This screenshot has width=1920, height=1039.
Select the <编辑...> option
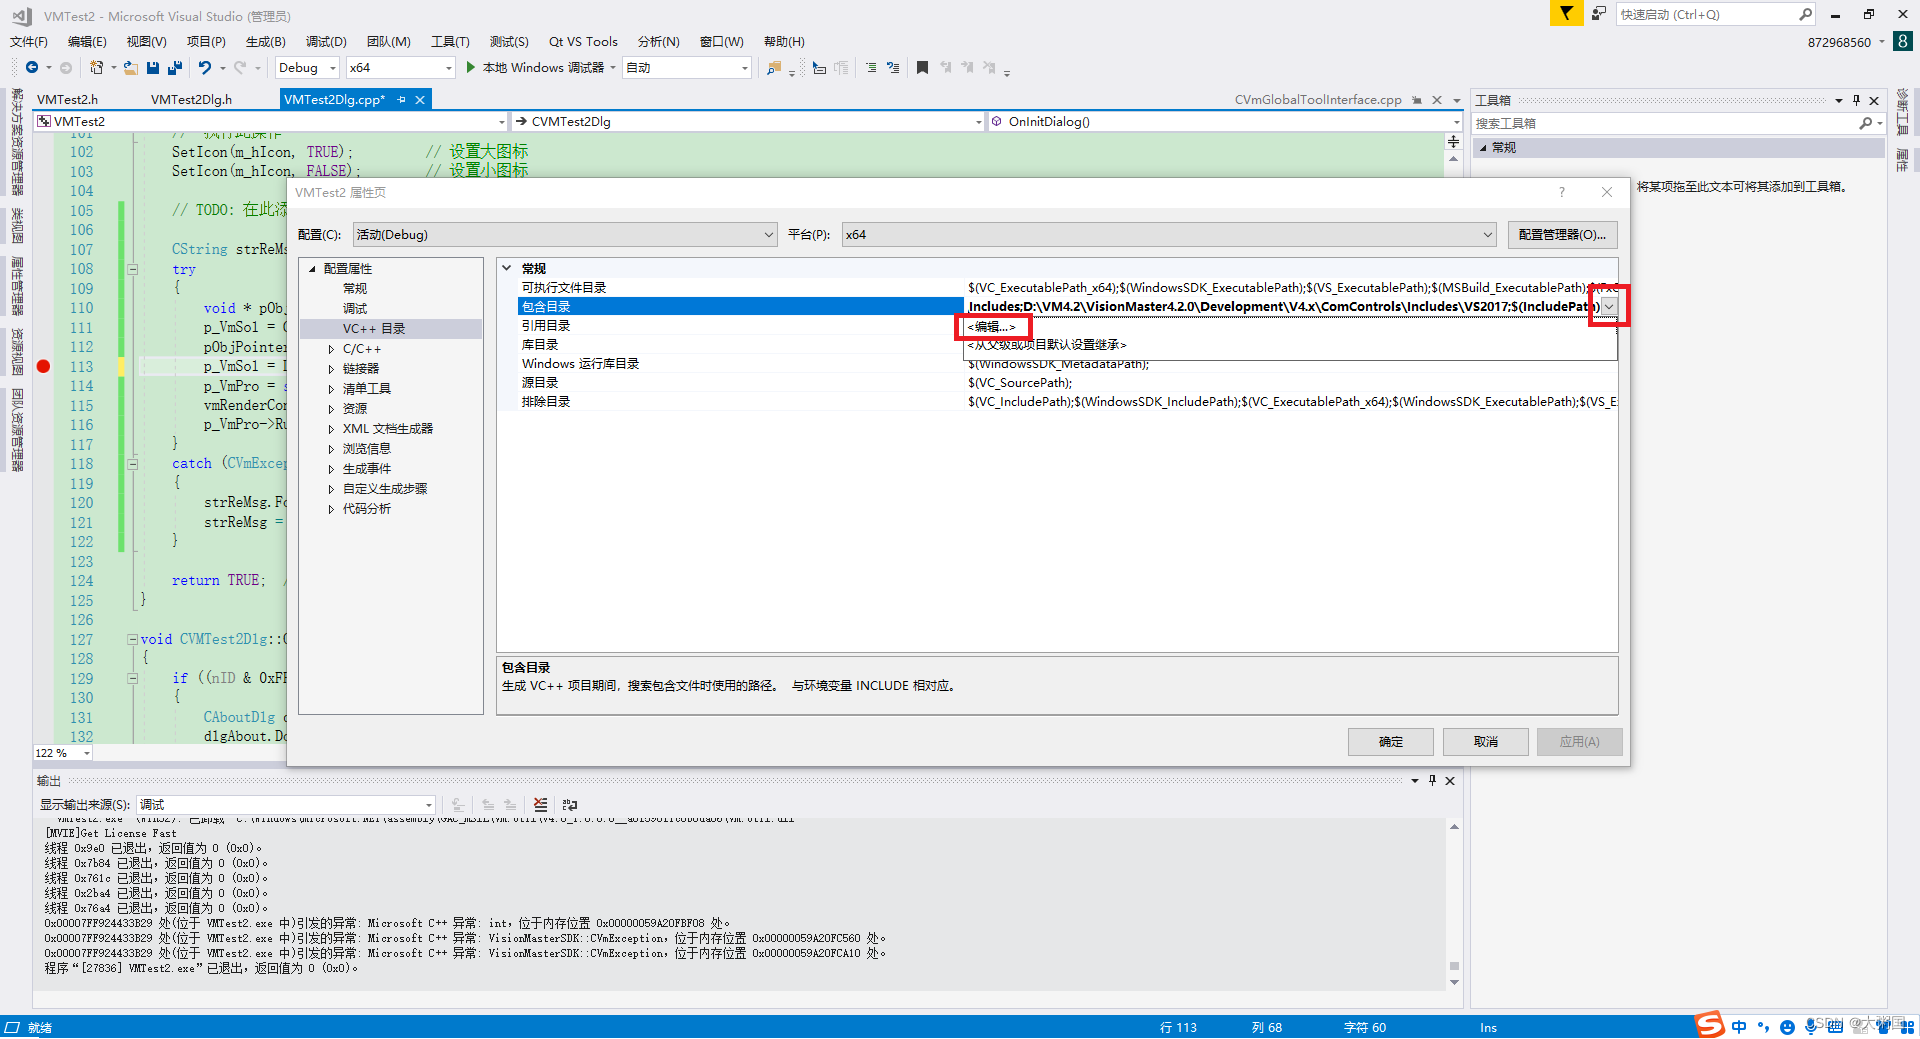[991, 327]
